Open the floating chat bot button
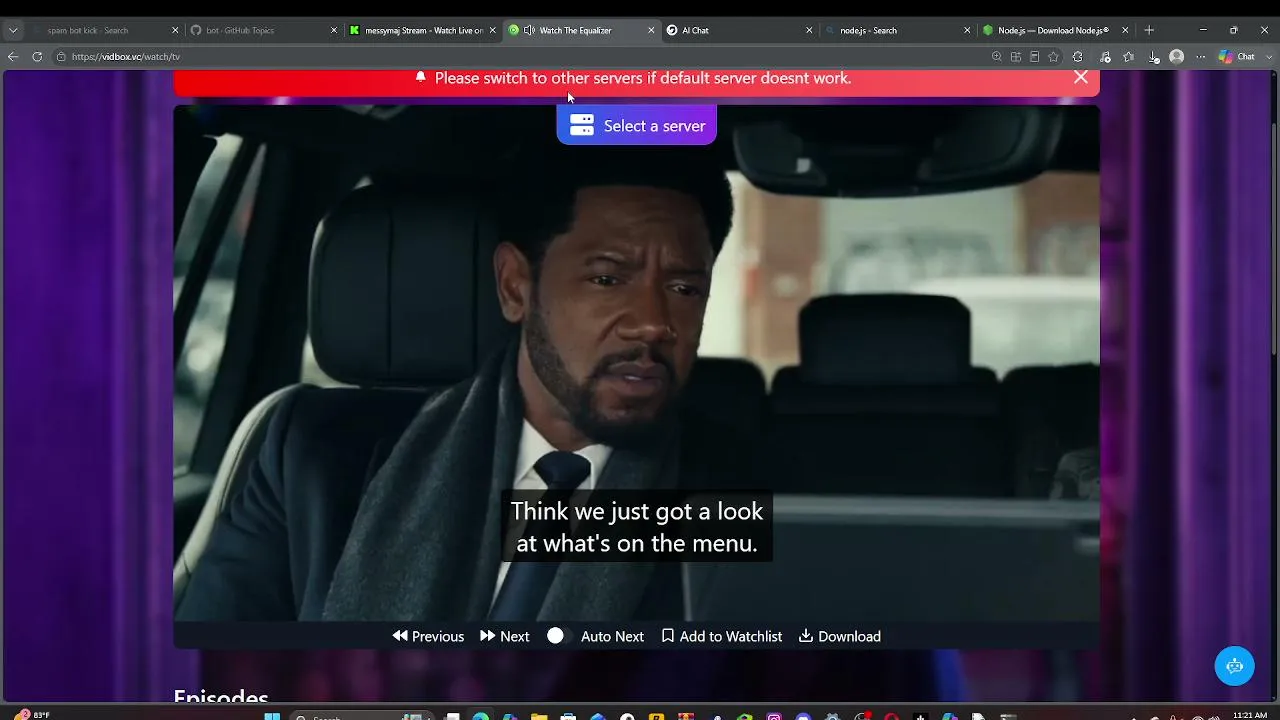The image size is (1280, 720). (1234, 666)
